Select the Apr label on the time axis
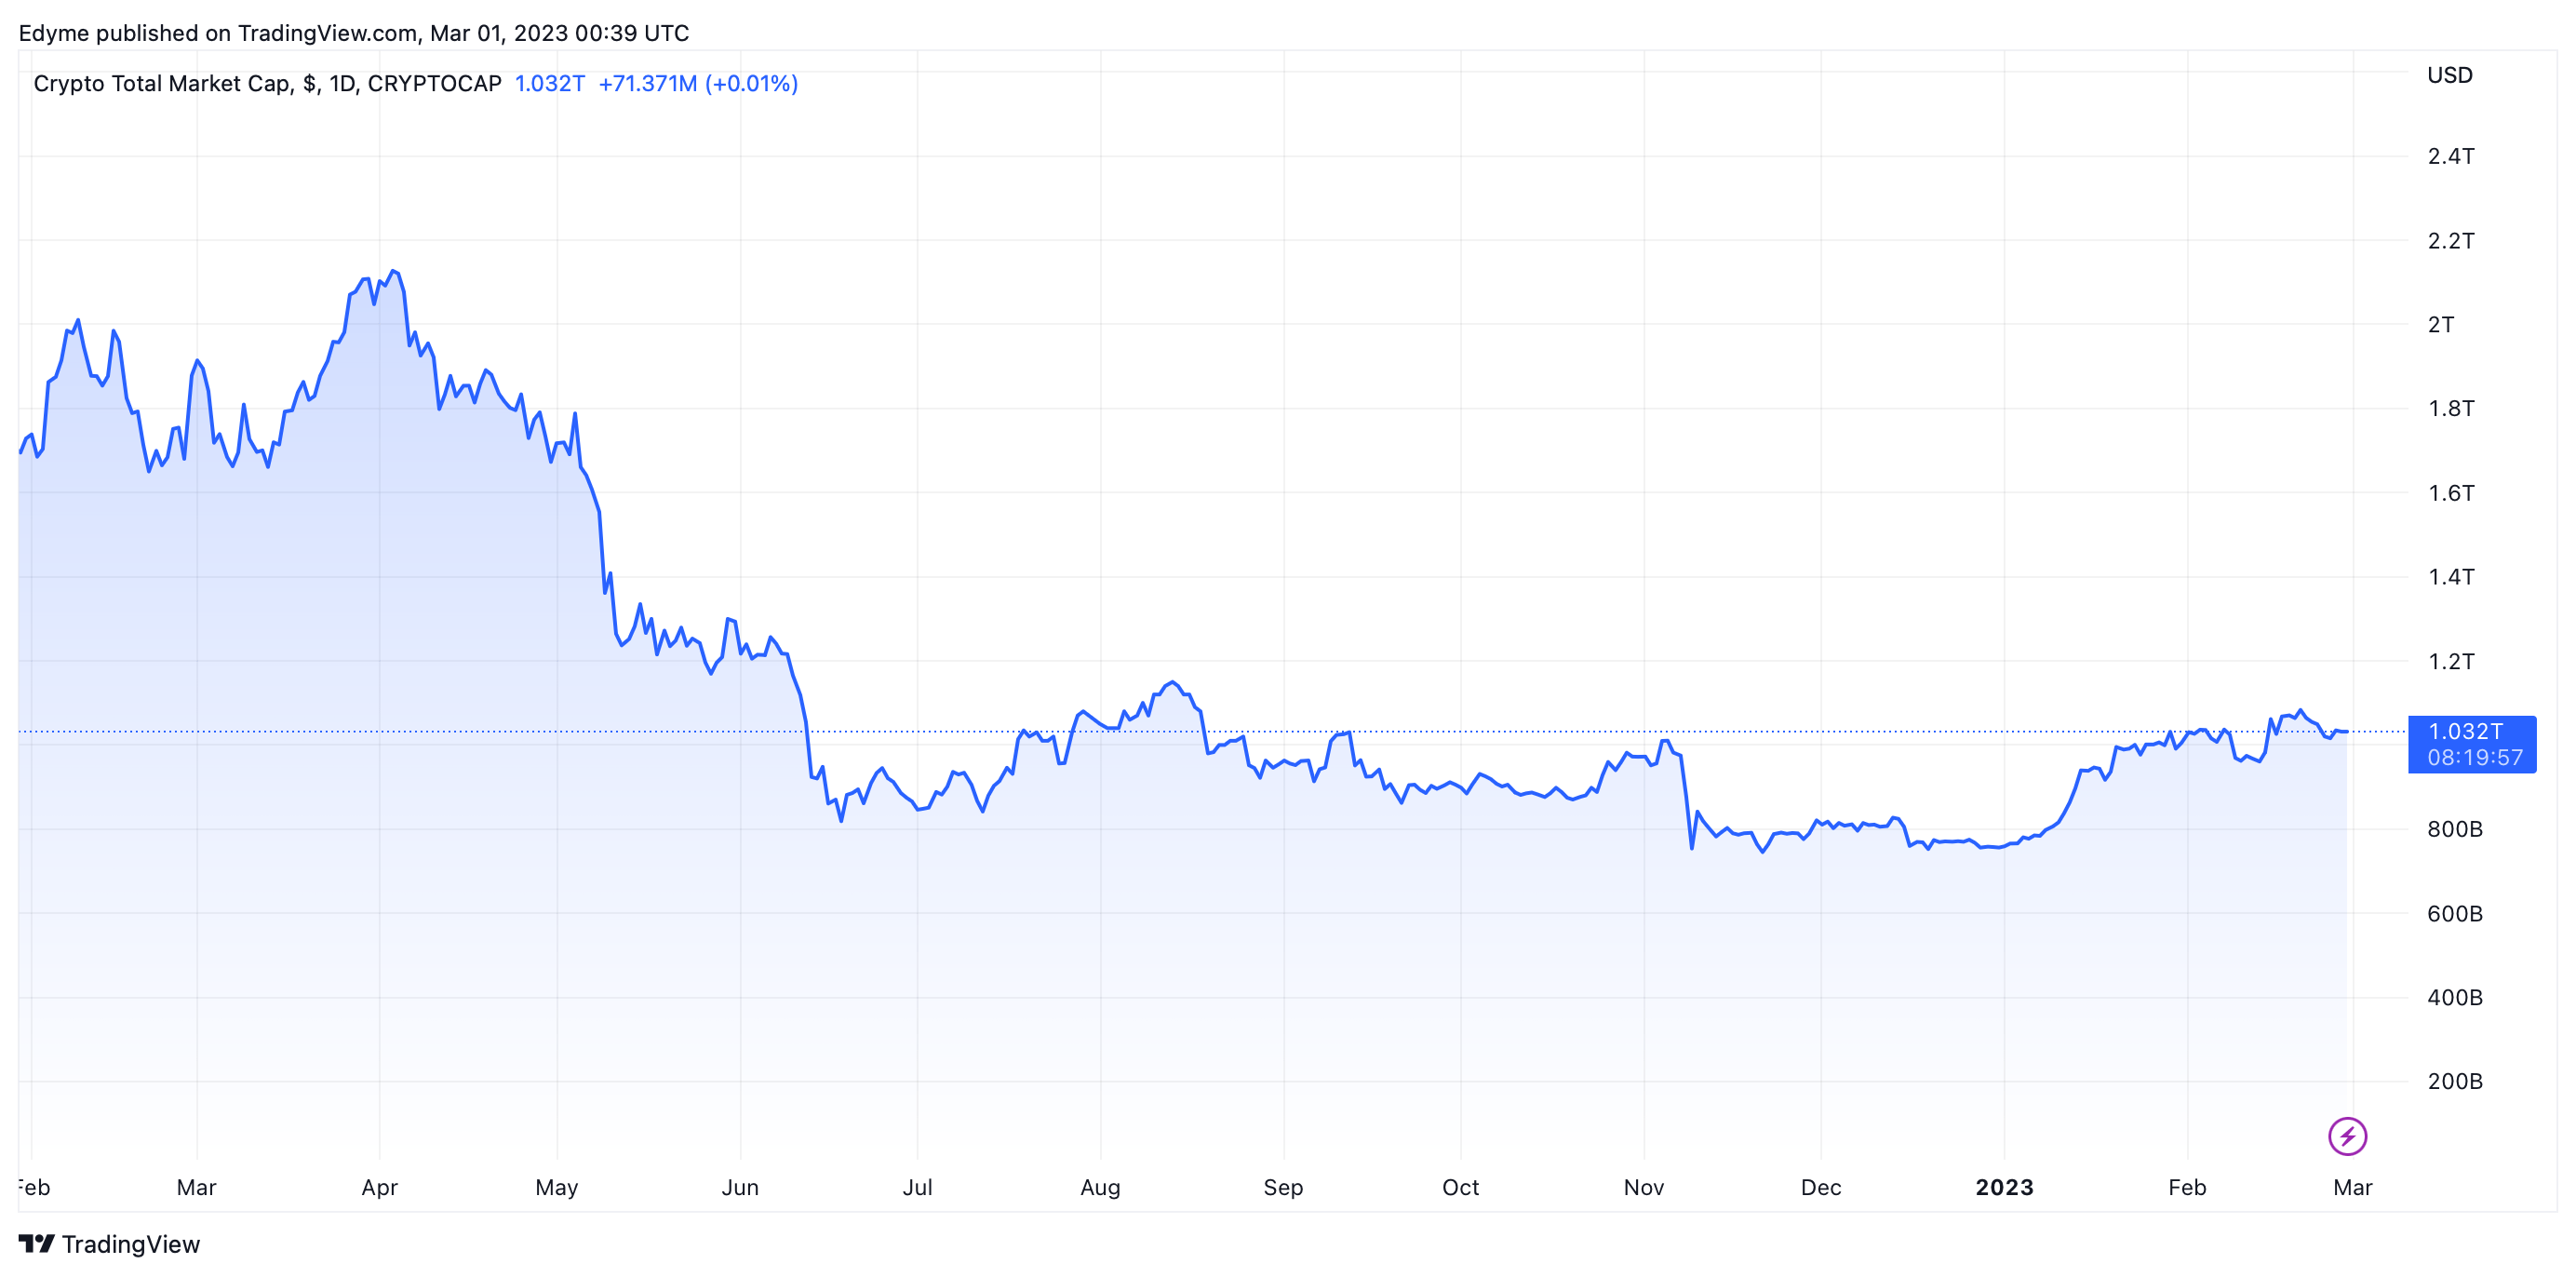The height and width of the screenshot is (1277, 2576). (379, 1187)
